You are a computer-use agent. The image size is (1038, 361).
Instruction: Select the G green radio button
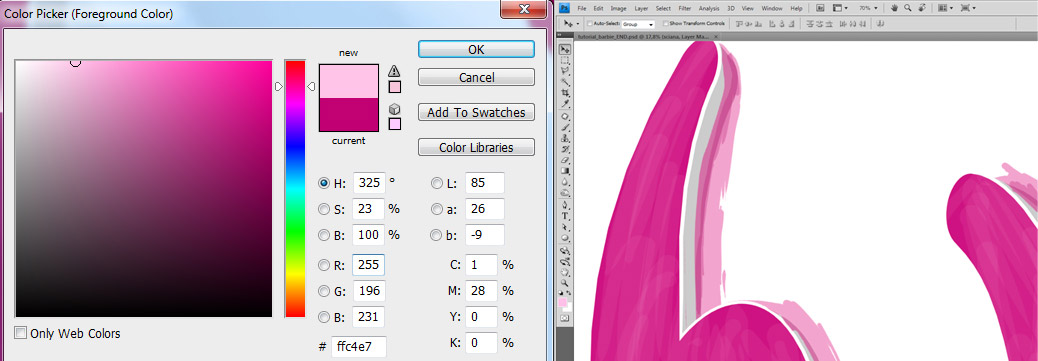[x=324, y=291]
